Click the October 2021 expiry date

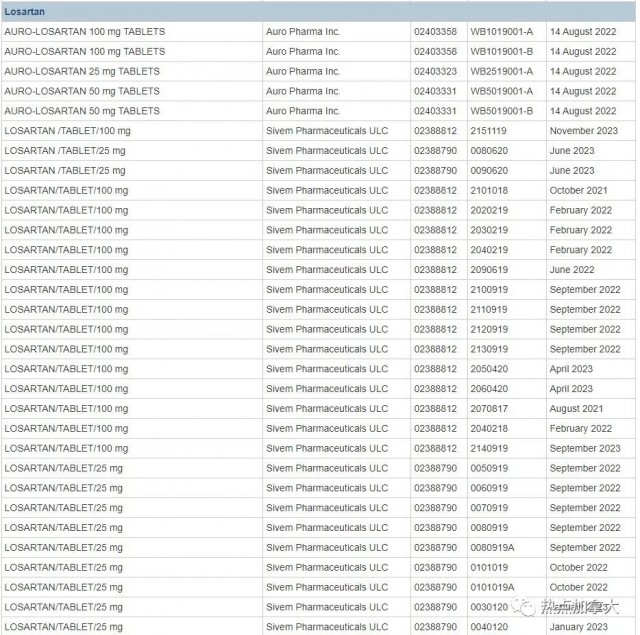pyautogui.click(x=578, y=191)
